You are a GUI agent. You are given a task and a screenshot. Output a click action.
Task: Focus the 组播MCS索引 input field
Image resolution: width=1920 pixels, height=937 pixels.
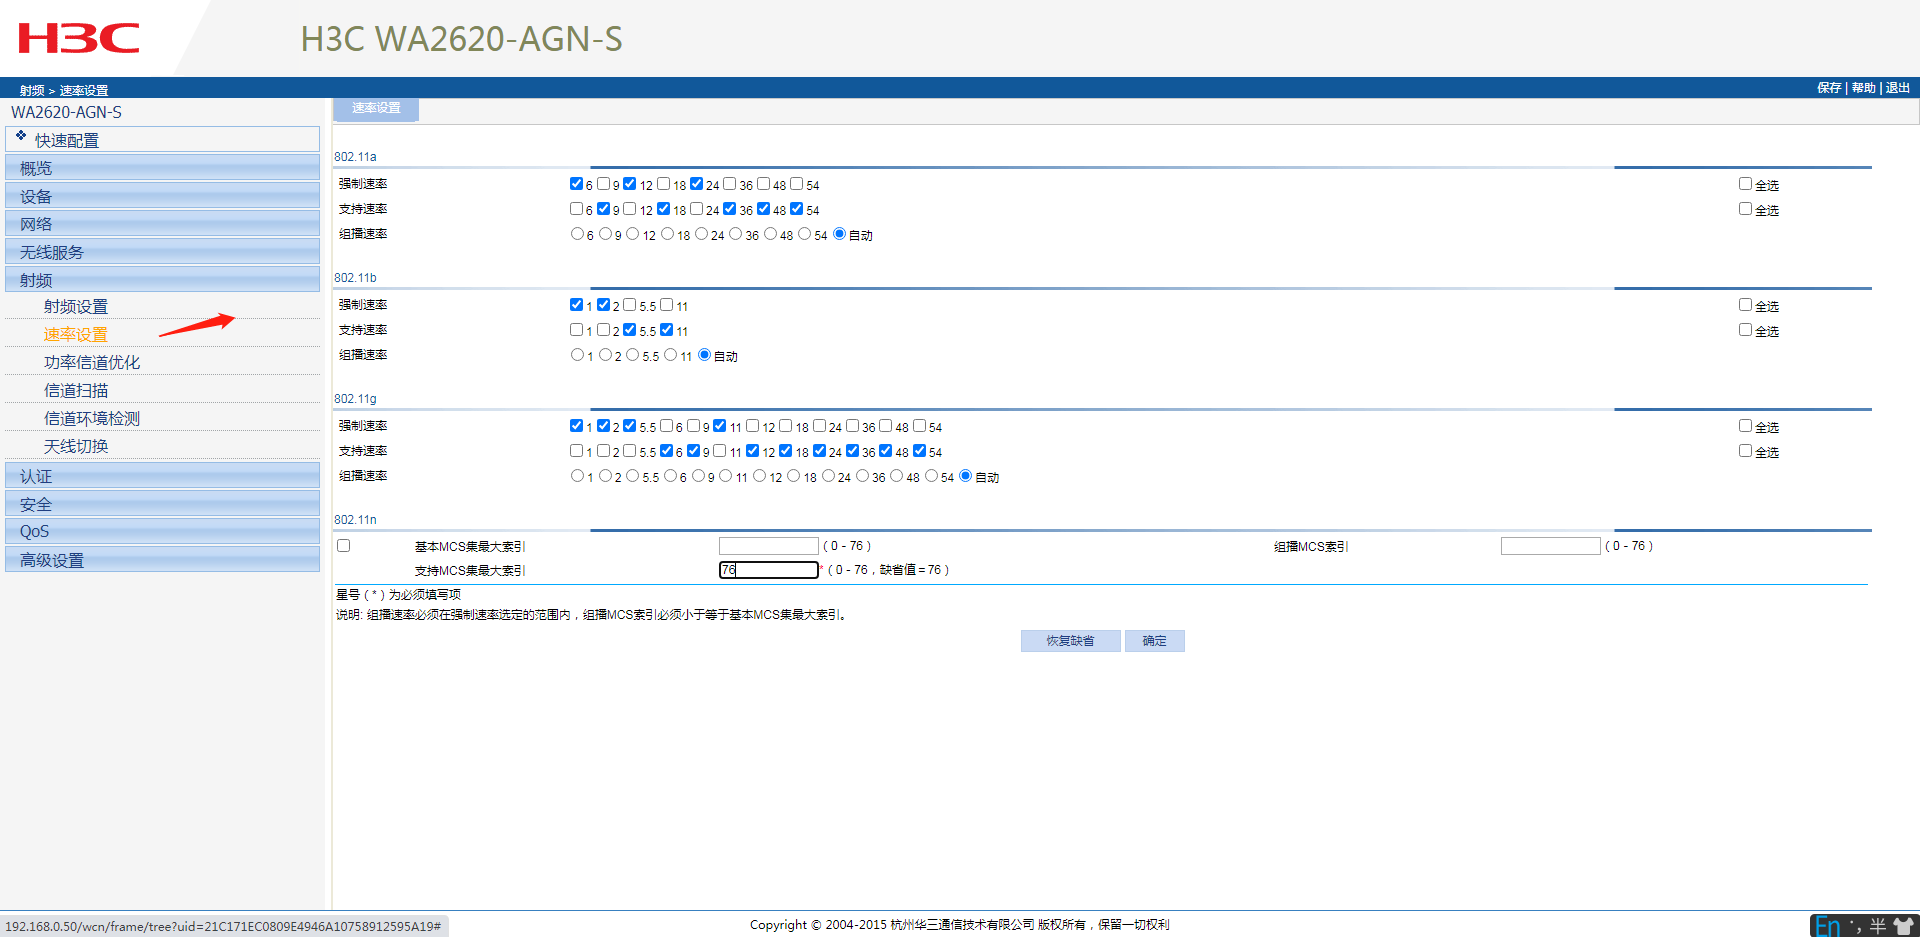point(1550,546)
